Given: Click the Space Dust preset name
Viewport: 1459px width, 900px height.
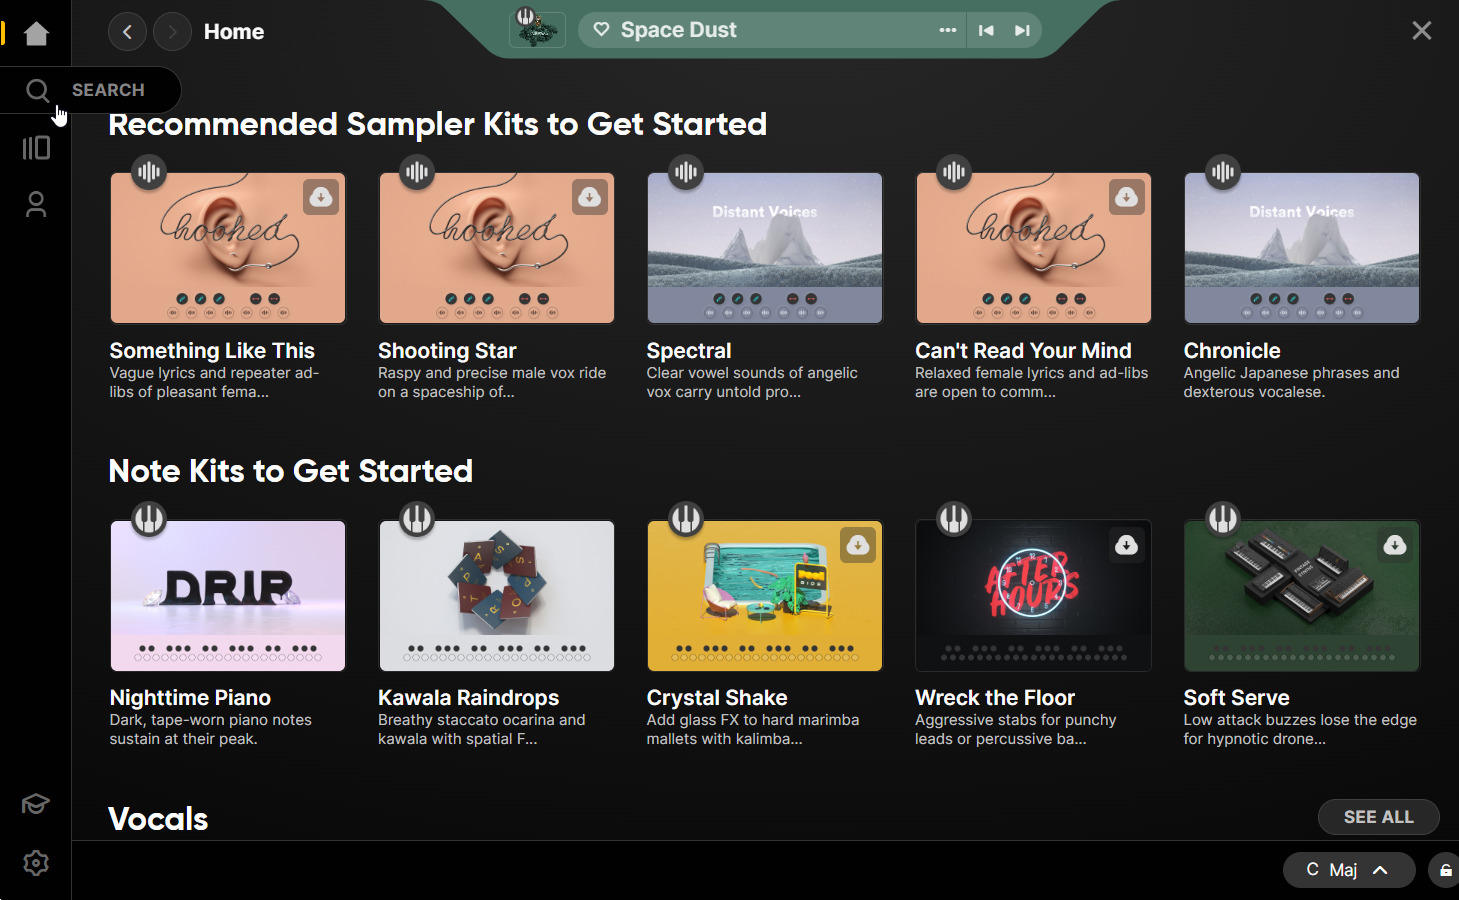Looking at the screenshot, I should pos(679,30).
